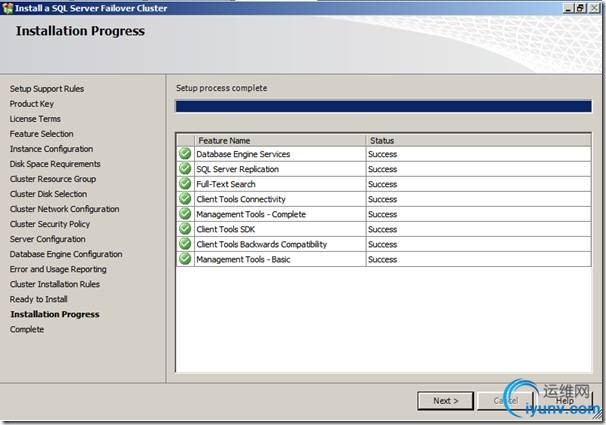606x425 pixels.
Task: Select the Client Tools Backwards Compatibility feature name
Action: (x=262, y=245)
